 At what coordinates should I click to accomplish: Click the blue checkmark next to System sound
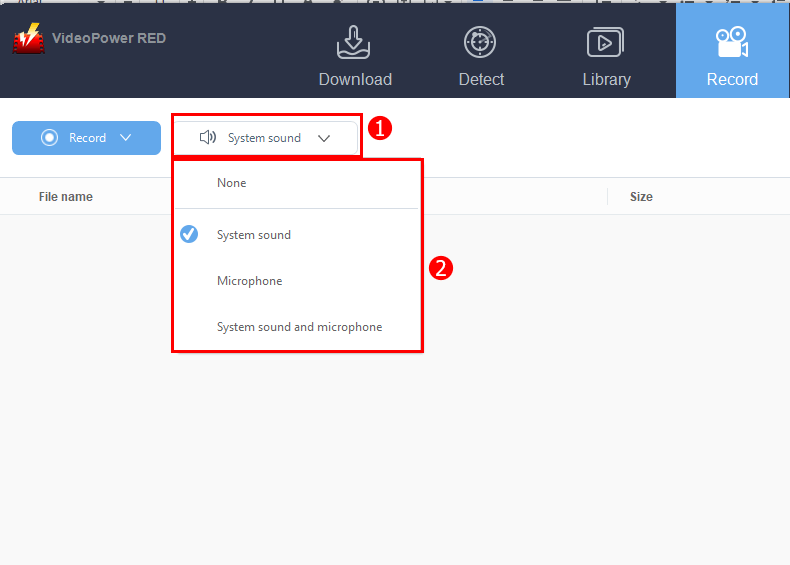[189, 234]
